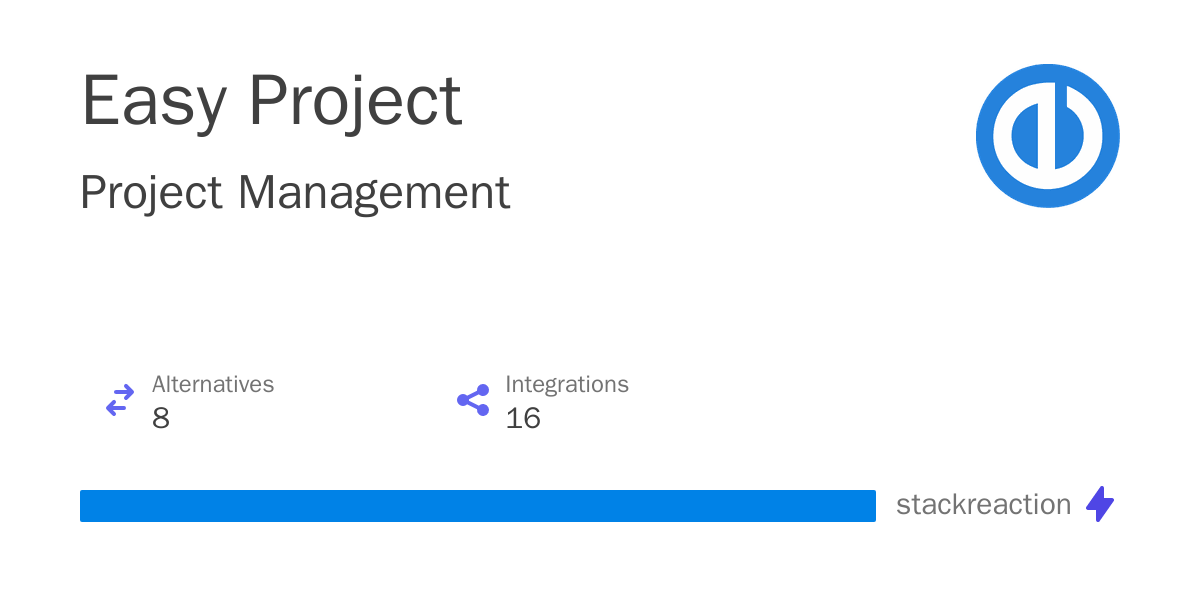
Task: Click the Integrations label
Action: point(567,385)
